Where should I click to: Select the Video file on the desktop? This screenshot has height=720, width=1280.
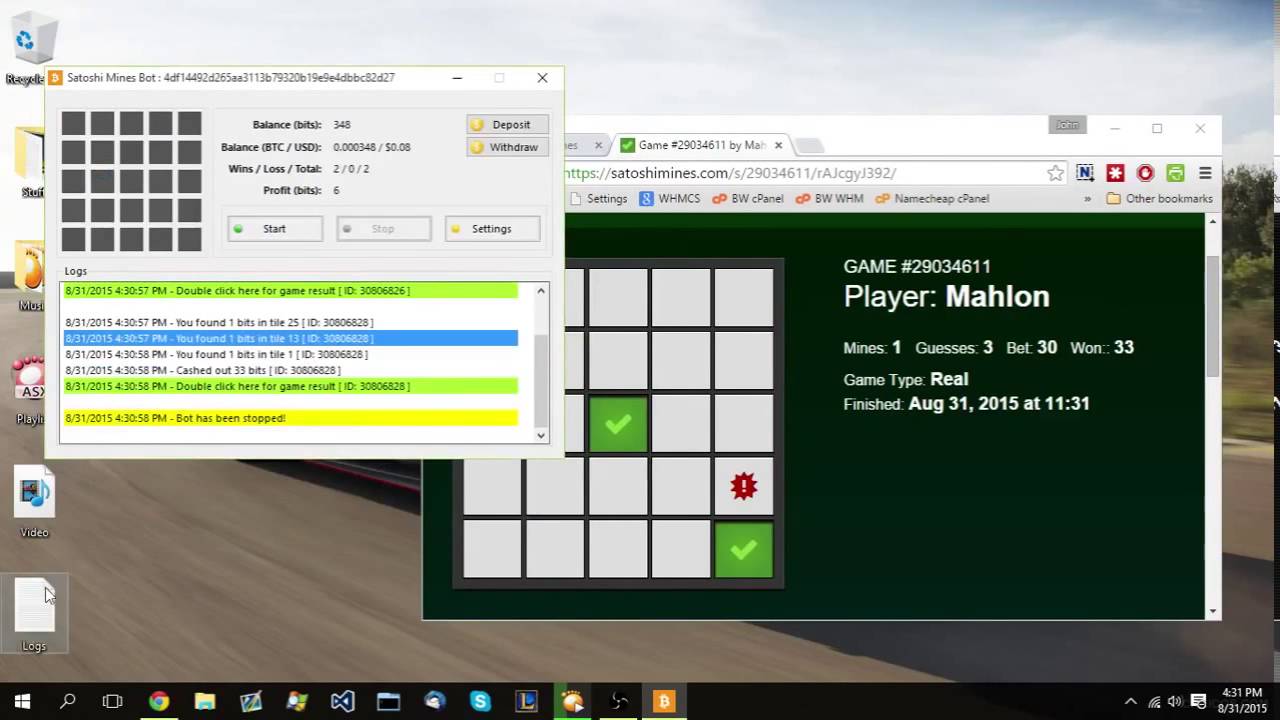[34, 500]
